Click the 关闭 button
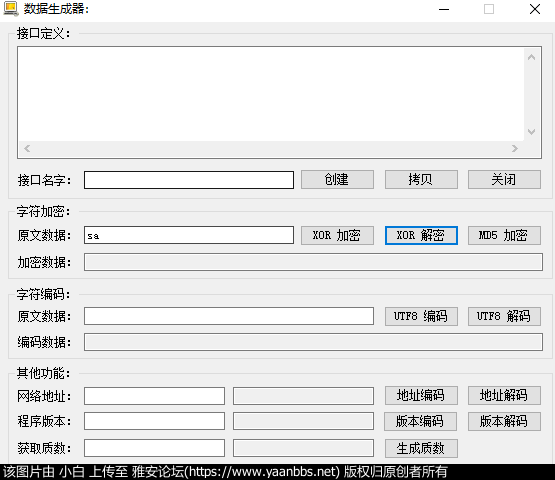This screenshot has height=480, width=555. click(x=504, y=179)
